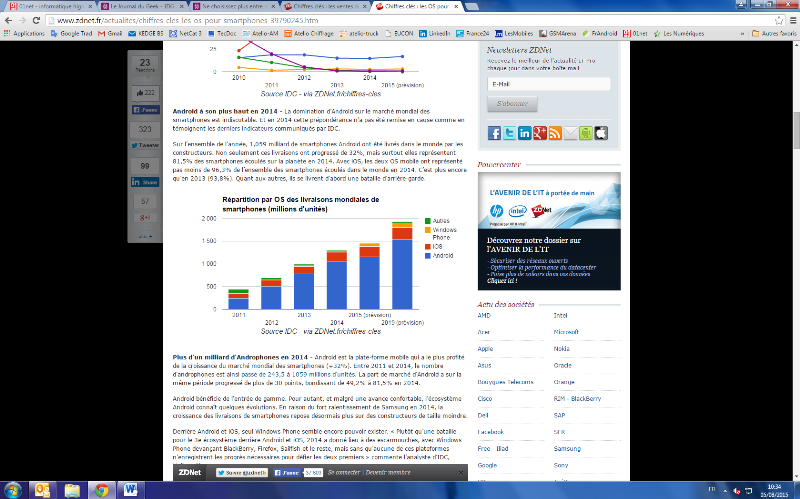Screen dimensions: 800x499
Task: Open the Samsung company link
Action: point(567,449)
